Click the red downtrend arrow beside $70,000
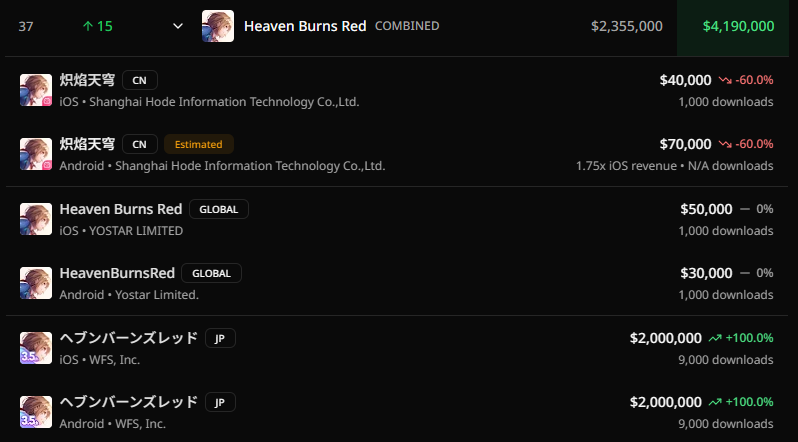This screenshot has height=442, width=798. pyautogui.click(x=725, y=144)
